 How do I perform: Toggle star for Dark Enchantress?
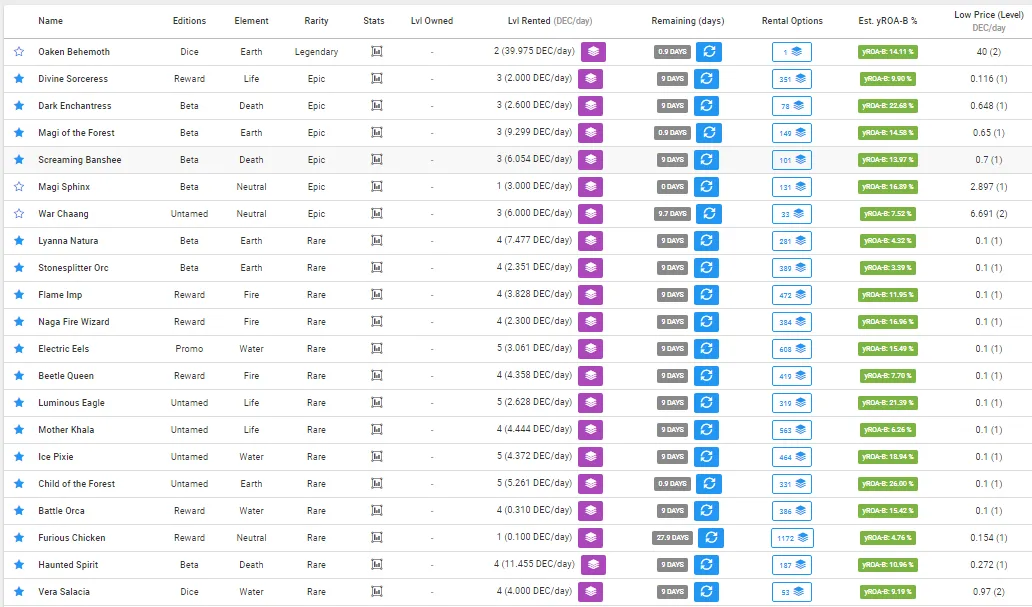pyautogui.click(x=19, y=105)
